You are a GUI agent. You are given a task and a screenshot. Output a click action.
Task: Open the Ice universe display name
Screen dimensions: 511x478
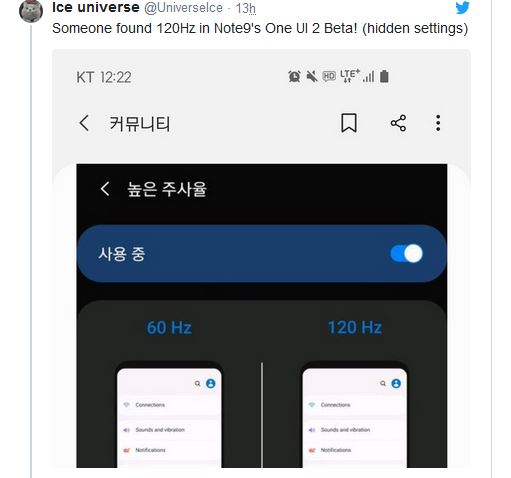click(96, 7)
